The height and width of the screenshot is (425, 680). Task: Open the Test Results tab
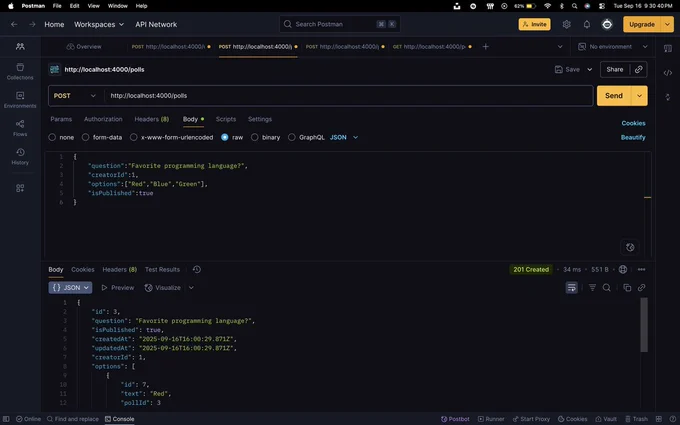(162, 269)
